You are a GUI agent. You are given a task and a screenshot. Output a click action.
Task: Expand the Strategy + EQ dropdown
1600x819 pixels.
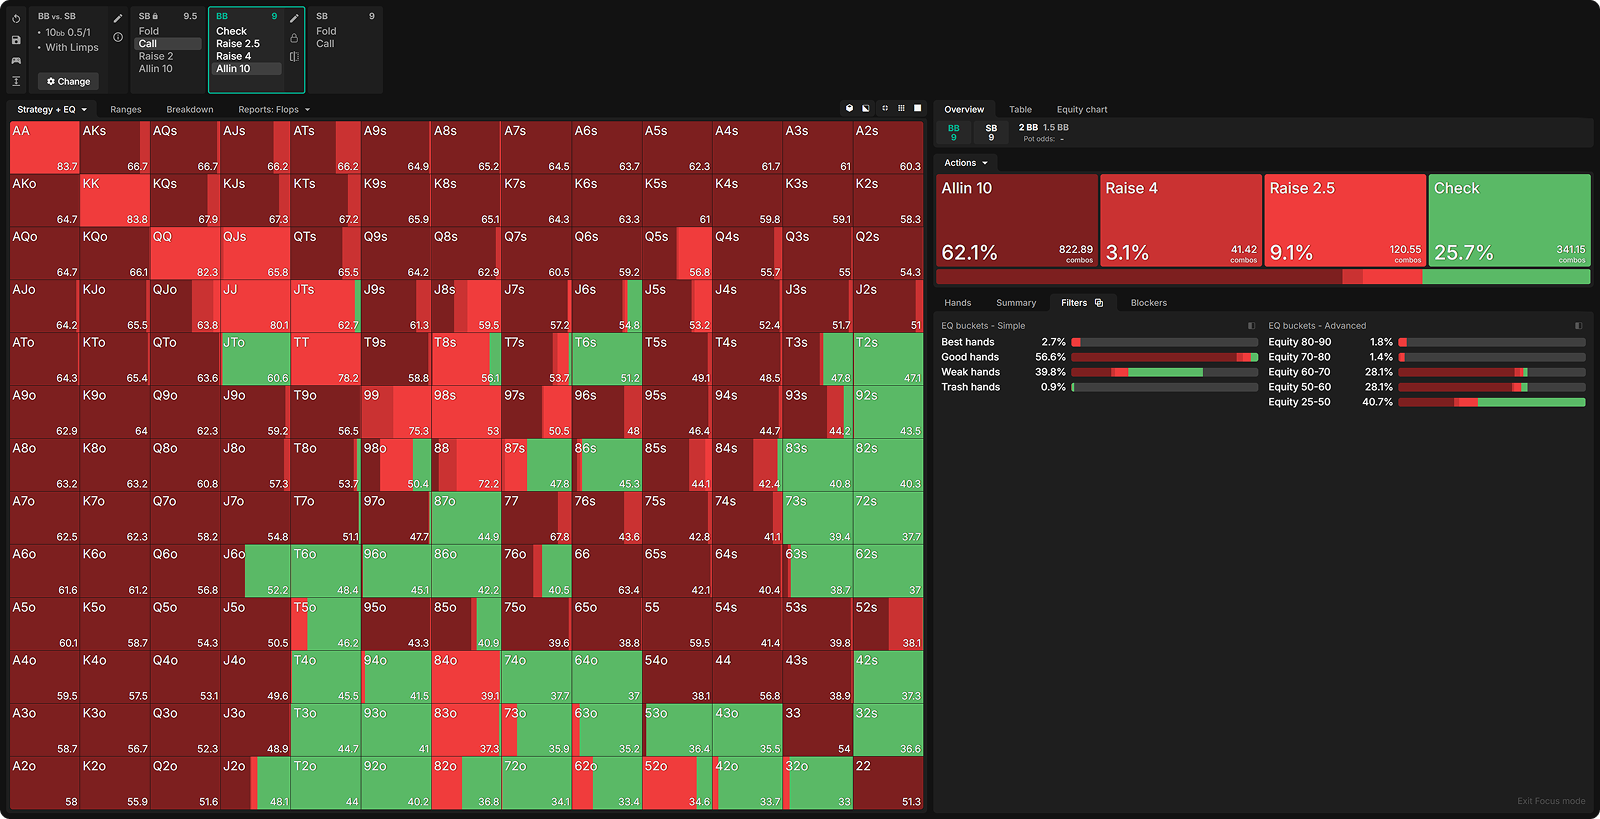coord(52,110)
